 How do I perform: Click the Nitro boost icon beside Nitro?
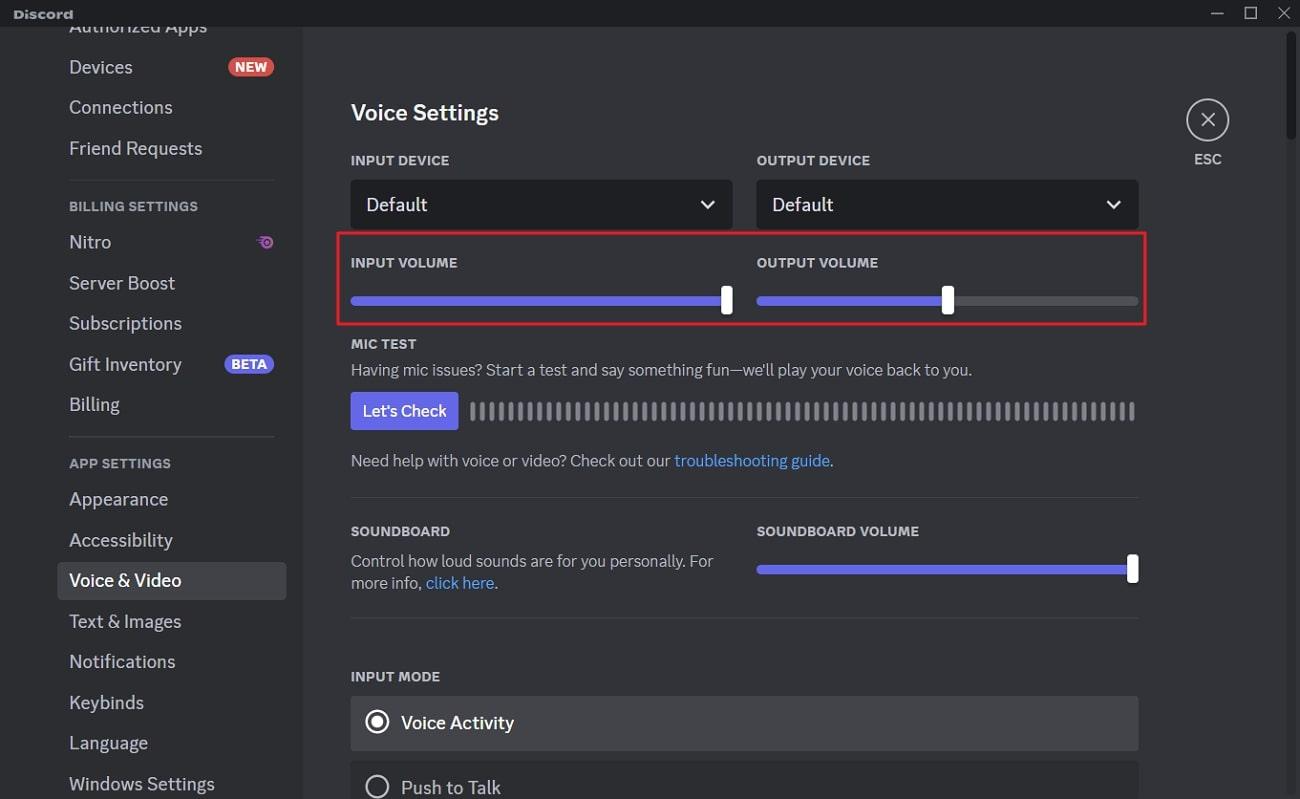point(264,242)
